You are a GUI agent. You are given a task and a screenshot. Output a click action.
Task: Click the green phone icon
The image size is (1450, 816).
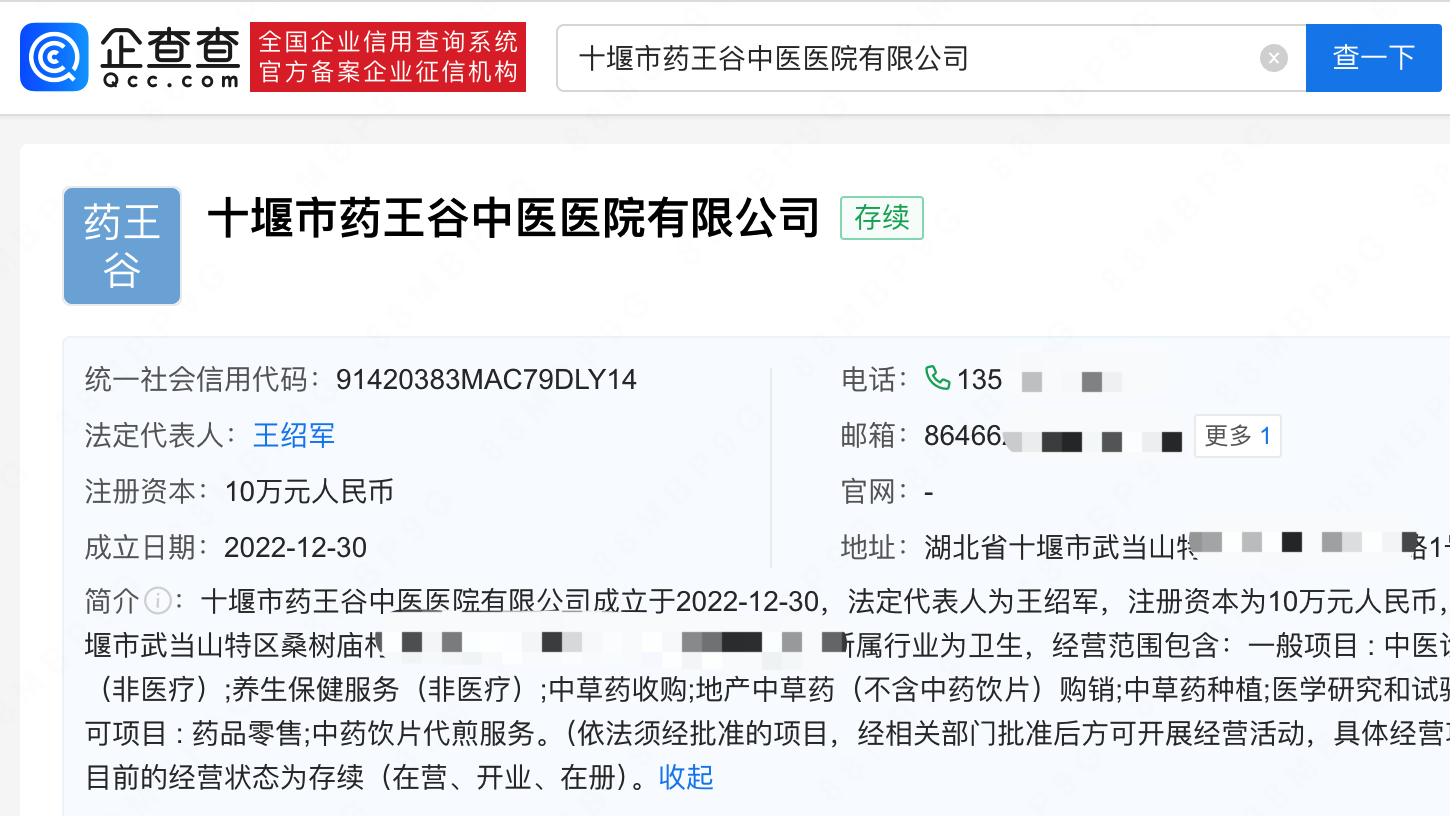[x=937, y=378]
